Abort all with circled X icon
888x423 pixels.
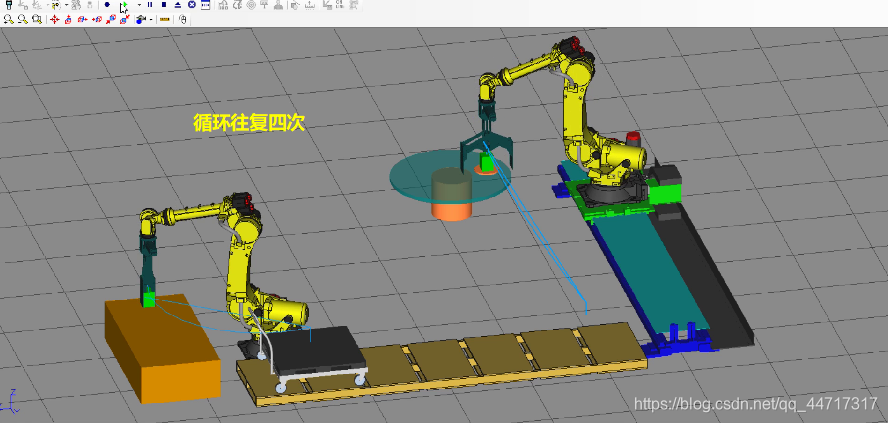pyautogui.click(x=192, y=5)
